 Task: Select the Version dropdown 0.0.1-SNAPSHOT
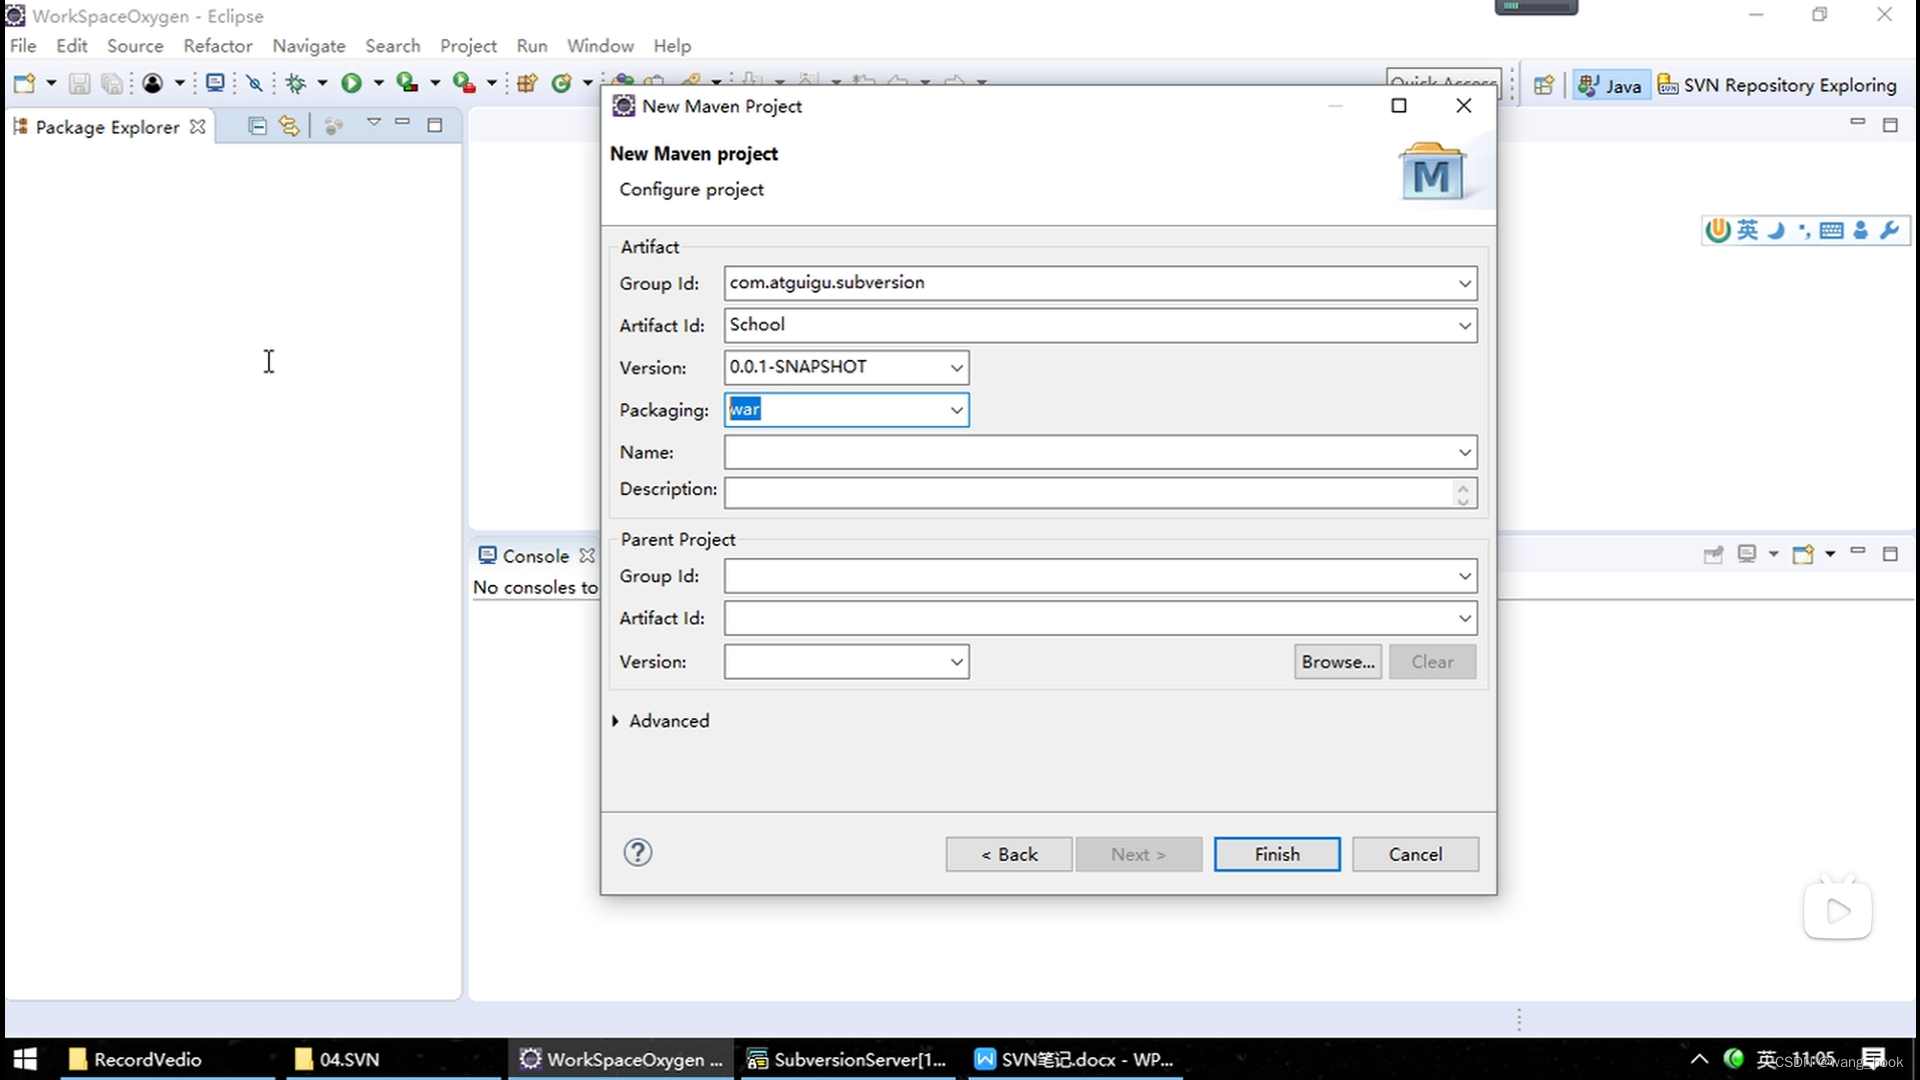[x=847, y=367]
